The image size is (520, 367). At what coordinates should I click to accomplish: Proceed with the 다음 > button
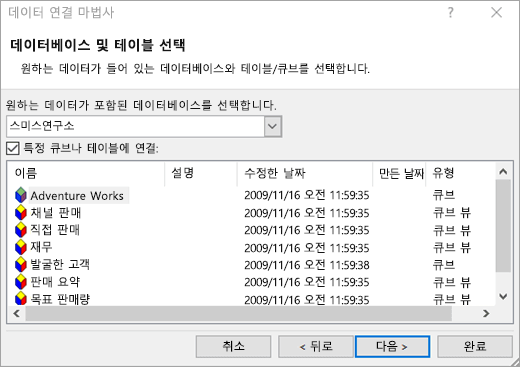point(392,346)
